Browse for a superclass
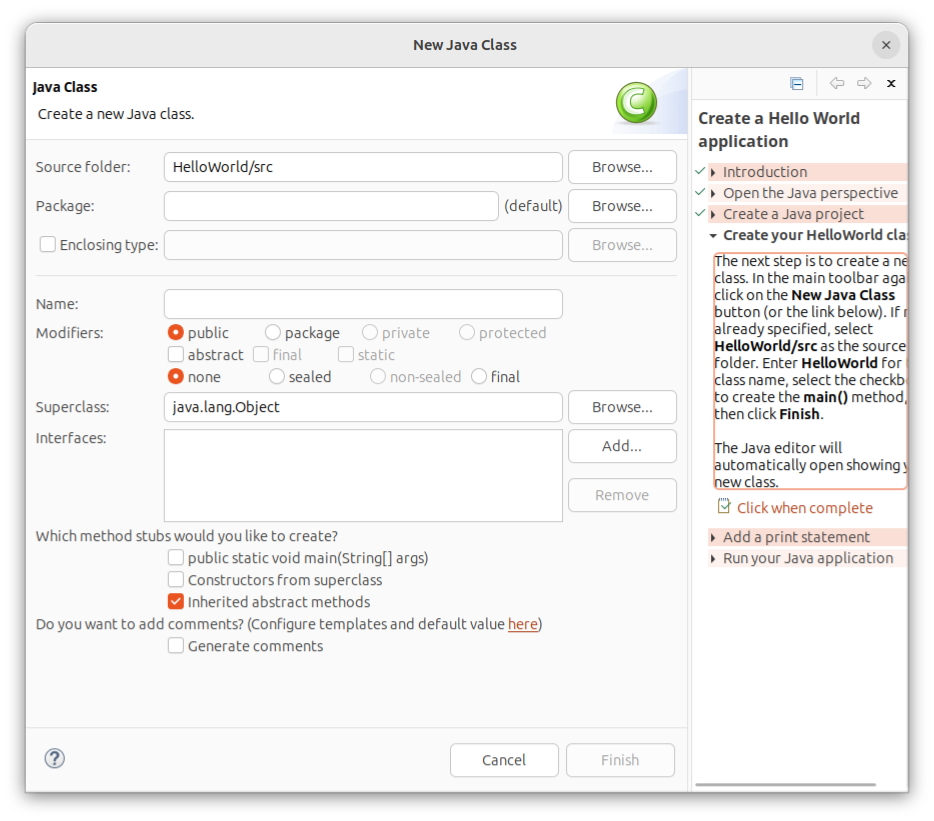 [x=622, y=407]
